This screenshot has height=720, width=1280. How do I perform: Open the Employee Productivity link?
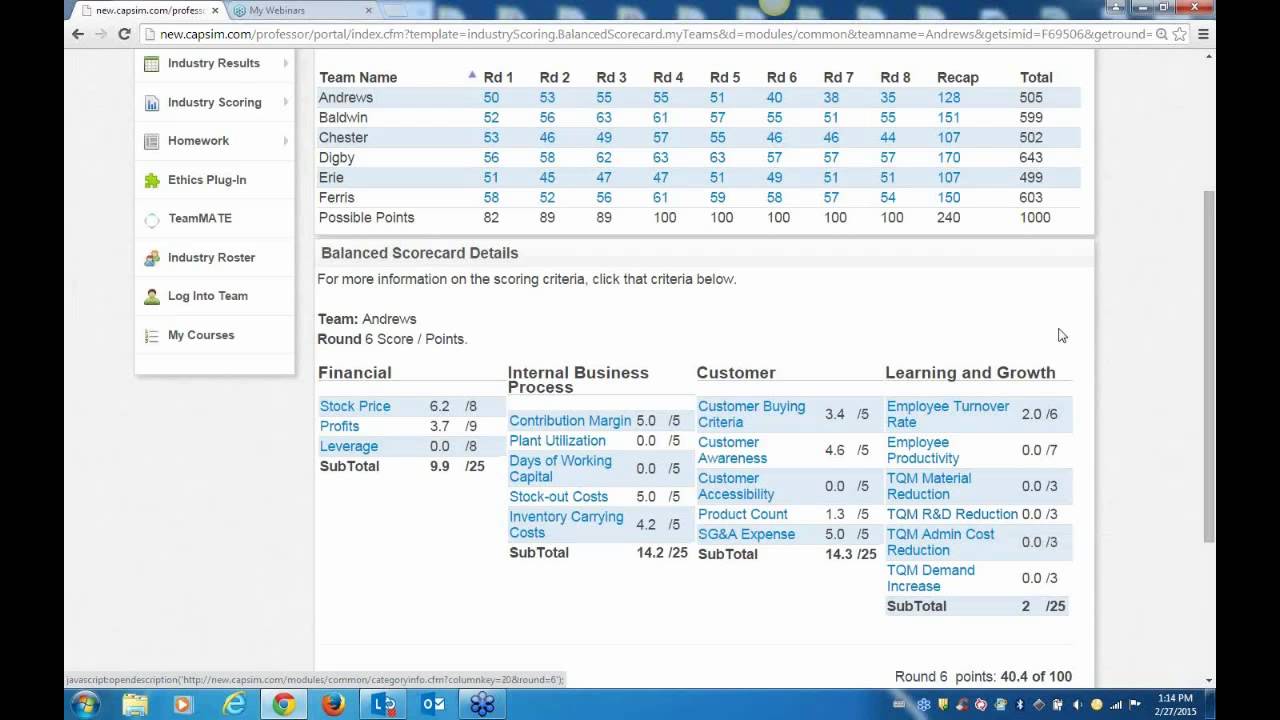click(923, 450)
